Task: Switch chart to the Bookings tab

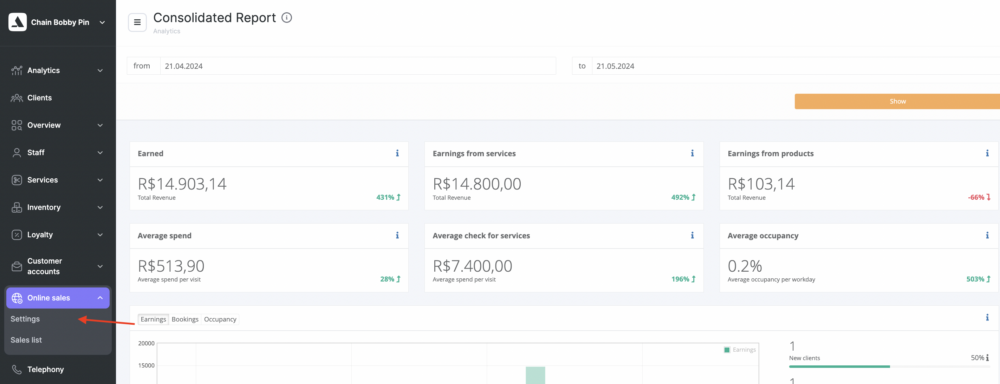Action: click(x=185, y=319)
